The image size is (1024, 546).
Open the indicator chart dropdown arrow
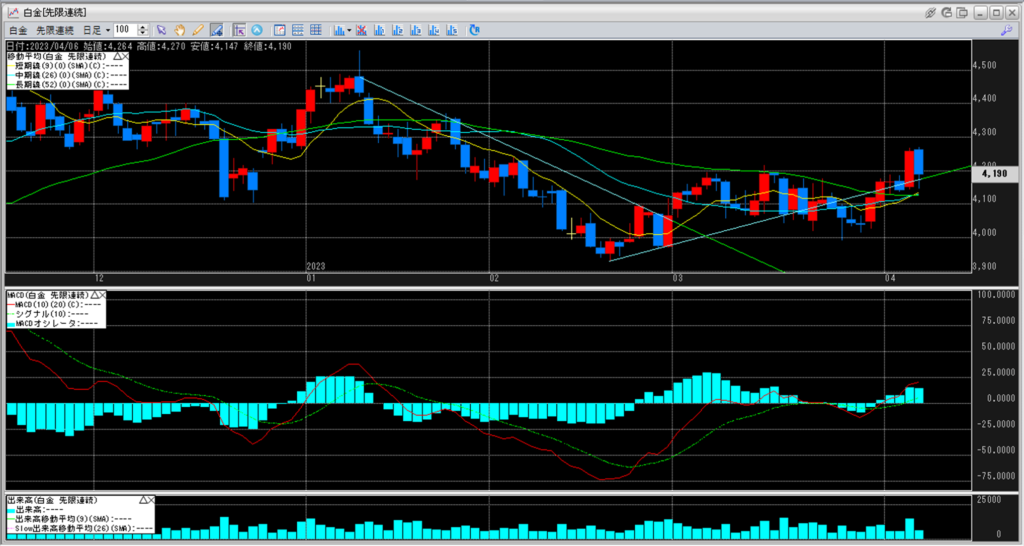pos(348,30)
